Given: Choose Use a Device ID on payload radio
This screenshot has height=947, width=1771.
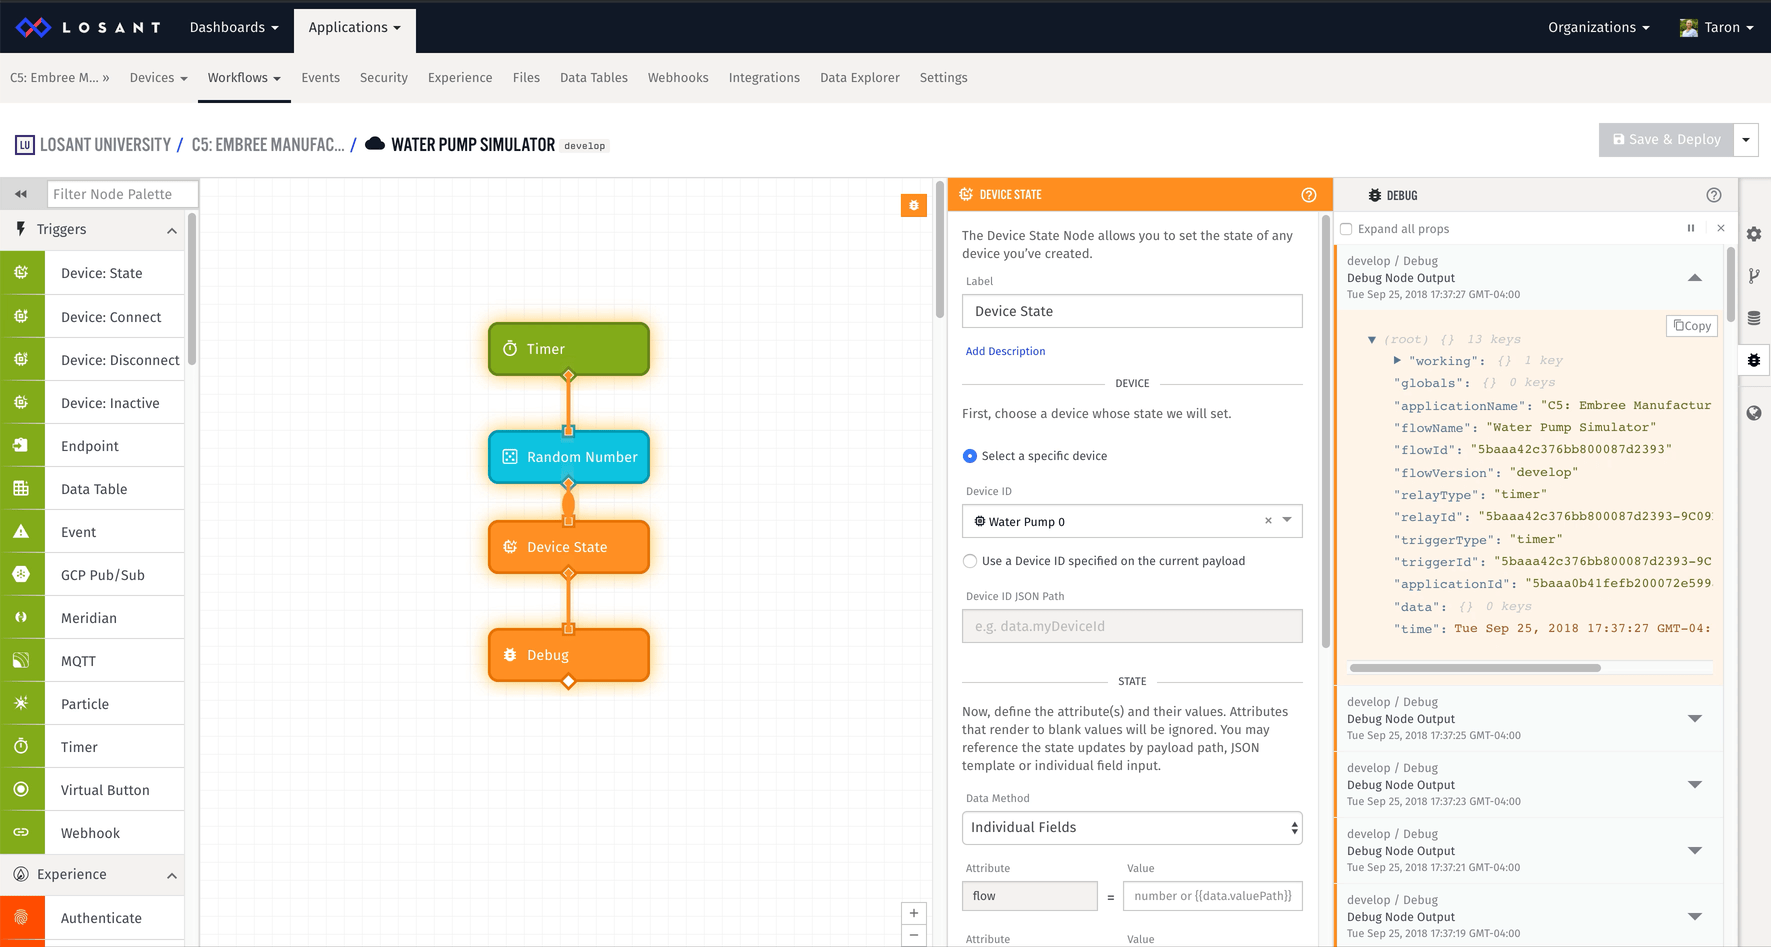Looking at the screenshot, I should (x=969, y=561).
